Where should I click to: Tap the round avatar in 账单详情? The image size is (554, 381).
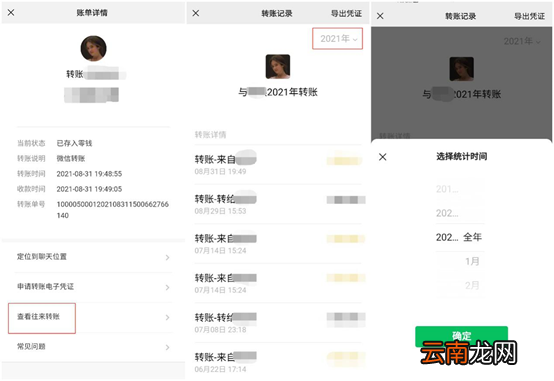pyautogui.click(x=93, y=48)
